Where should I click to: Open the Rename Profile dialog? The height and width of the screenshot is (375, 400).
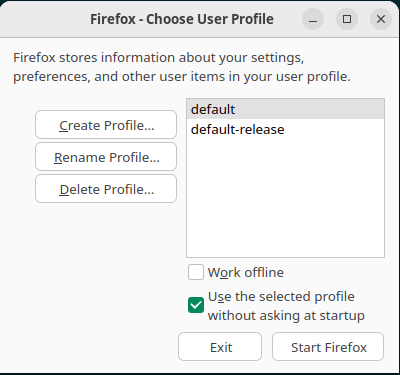[x=106, y=157]
